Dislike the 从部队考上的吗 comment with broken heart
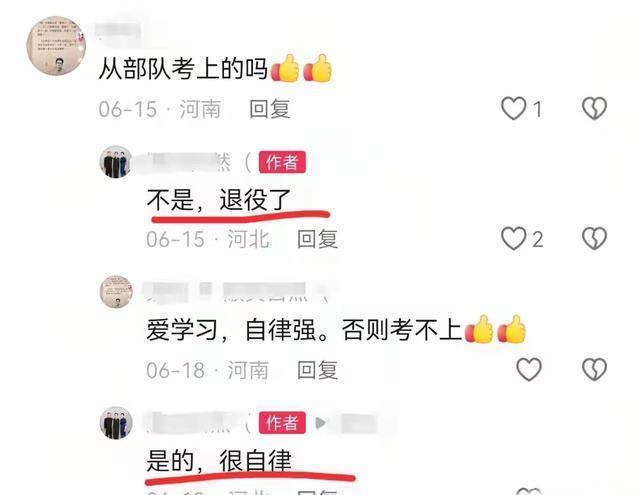The image size is (640, 495). [x=594, y=109]
